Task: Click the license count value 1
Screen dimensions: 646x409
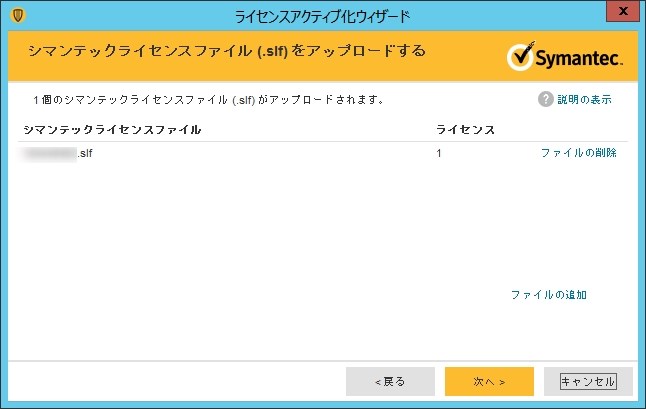Action: [x=439, y=153]
